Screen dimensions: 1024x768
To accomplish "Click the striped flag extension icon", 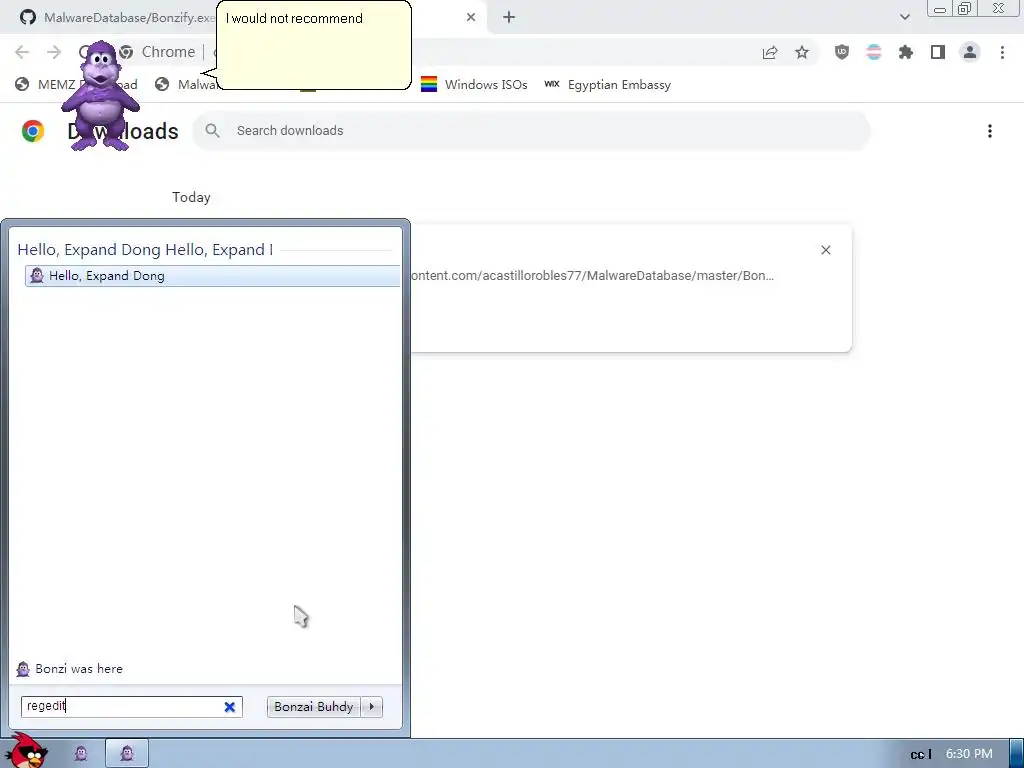I will click(x=874, y=52).
